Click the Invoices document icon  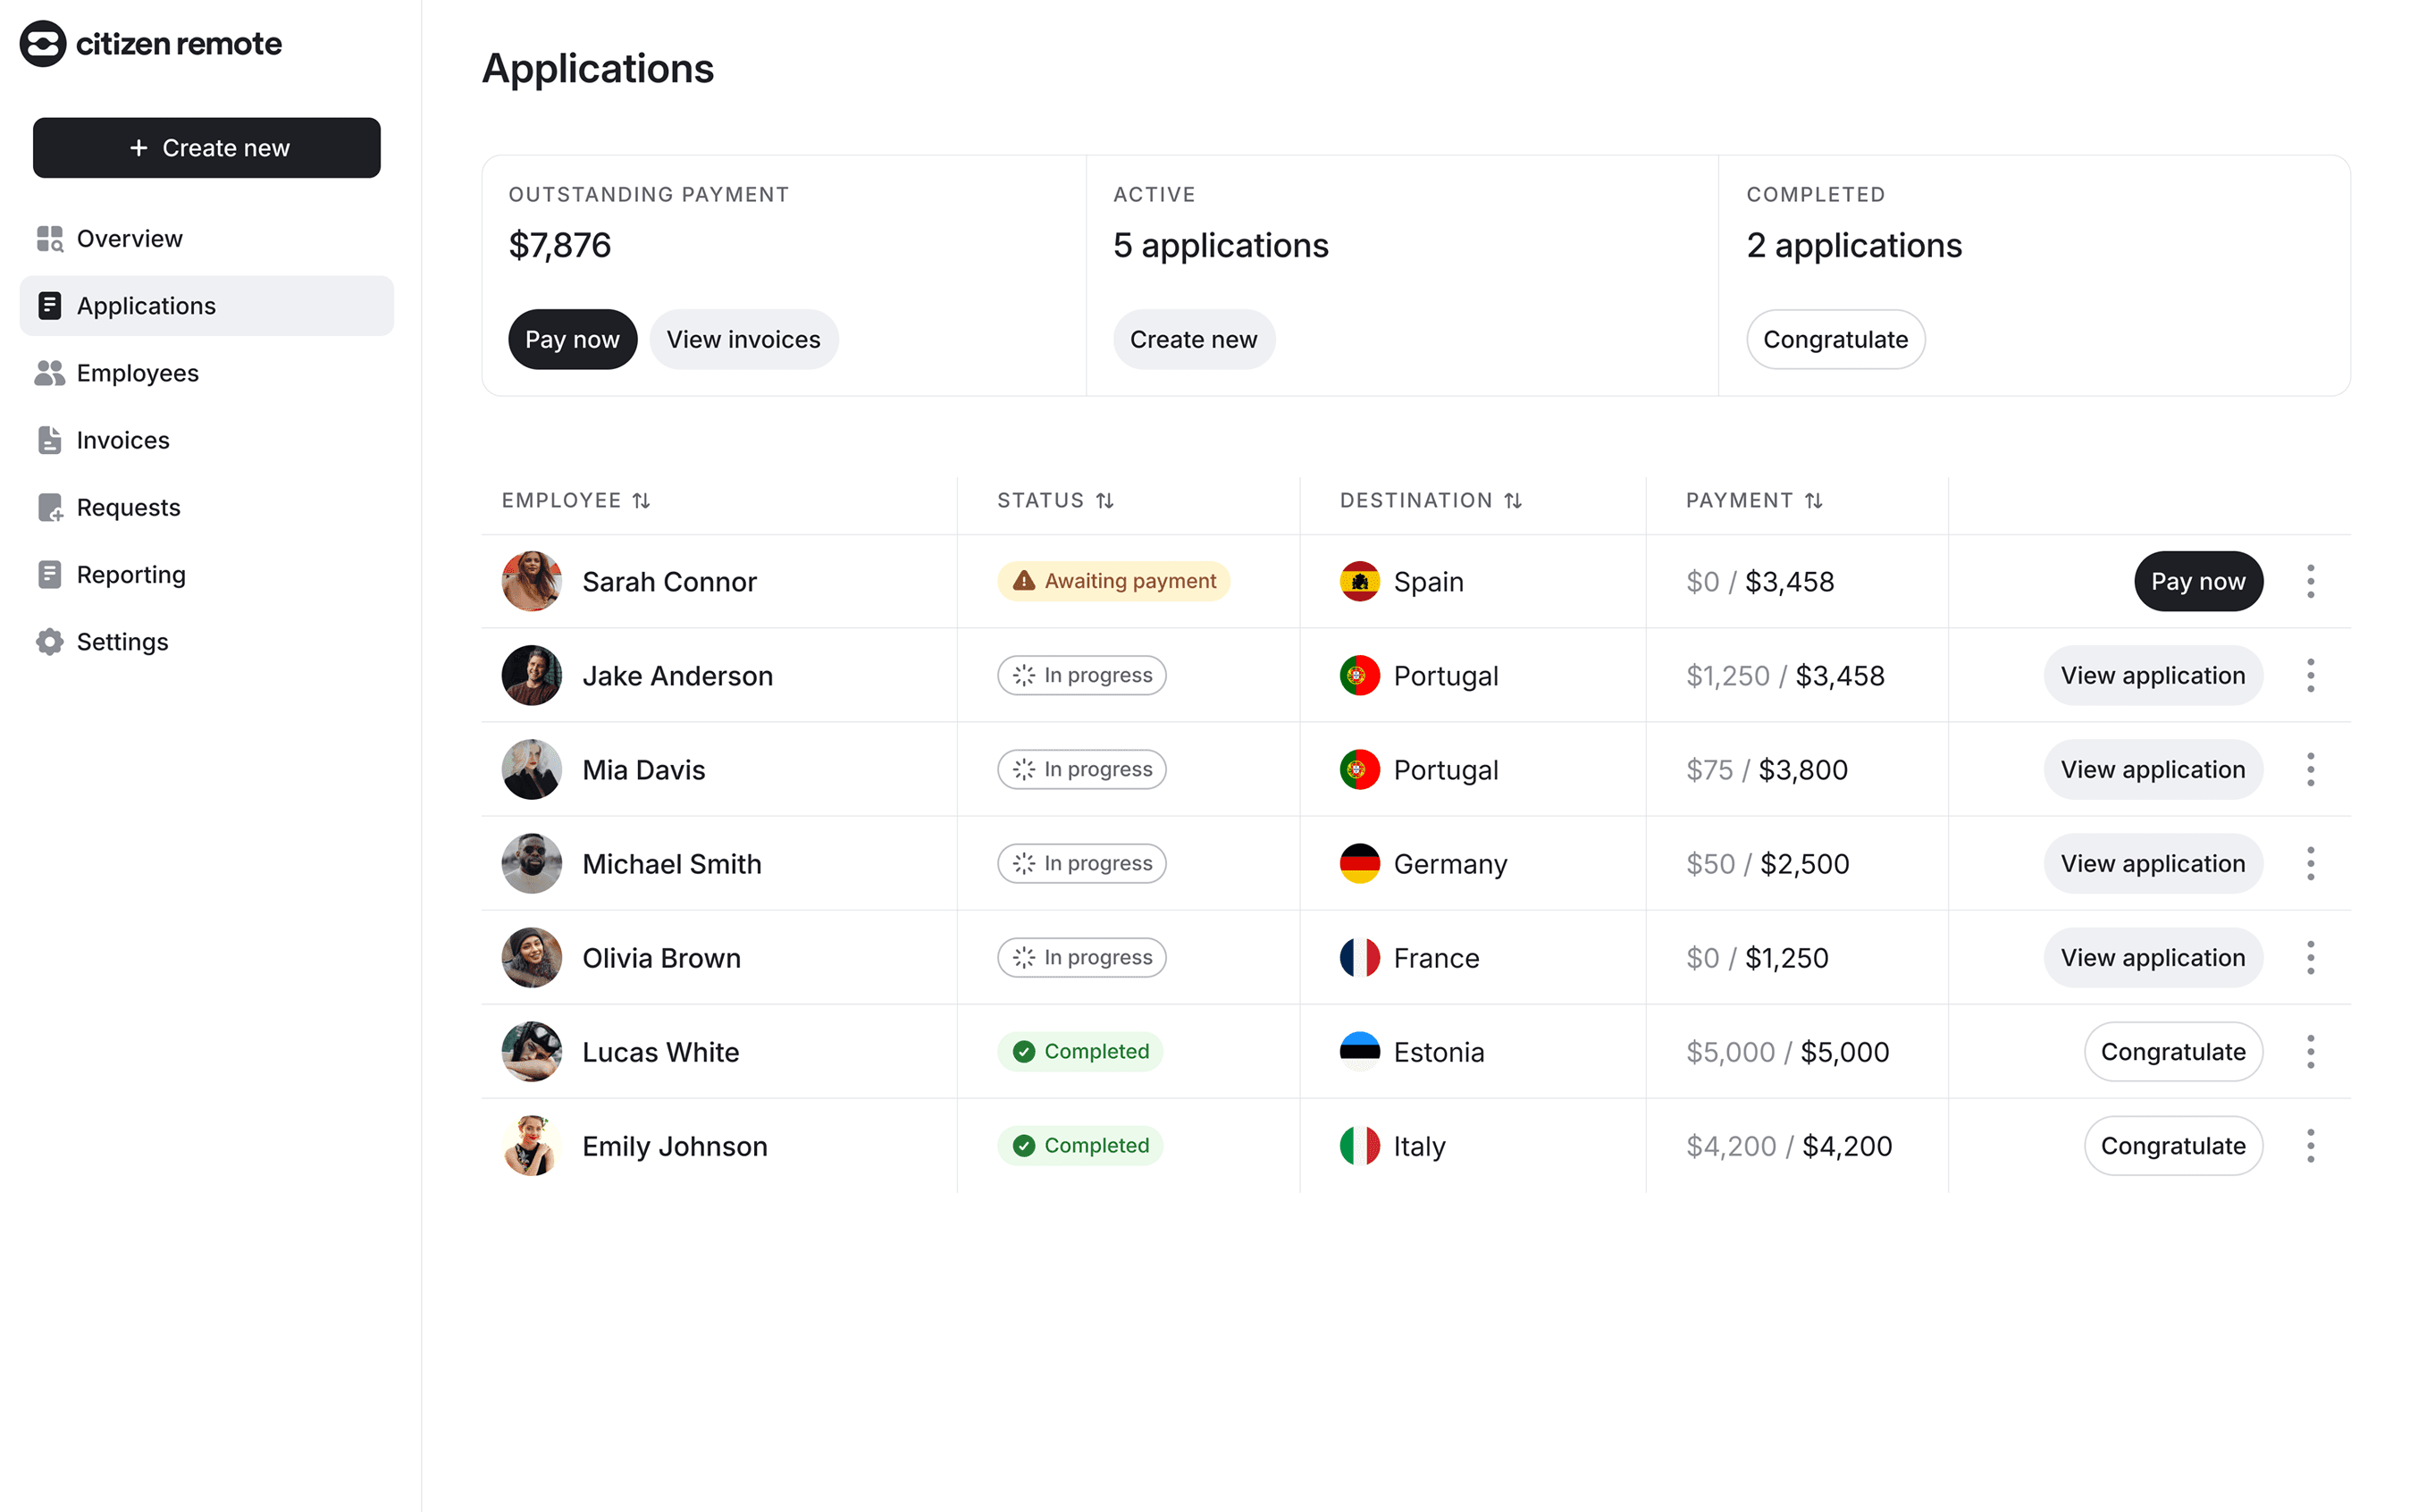(49, 440)
